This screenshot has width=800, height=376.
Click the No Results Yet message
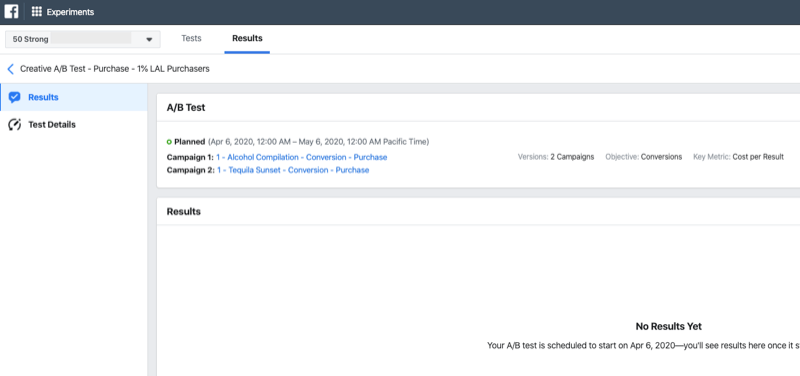tap(668, 326)
